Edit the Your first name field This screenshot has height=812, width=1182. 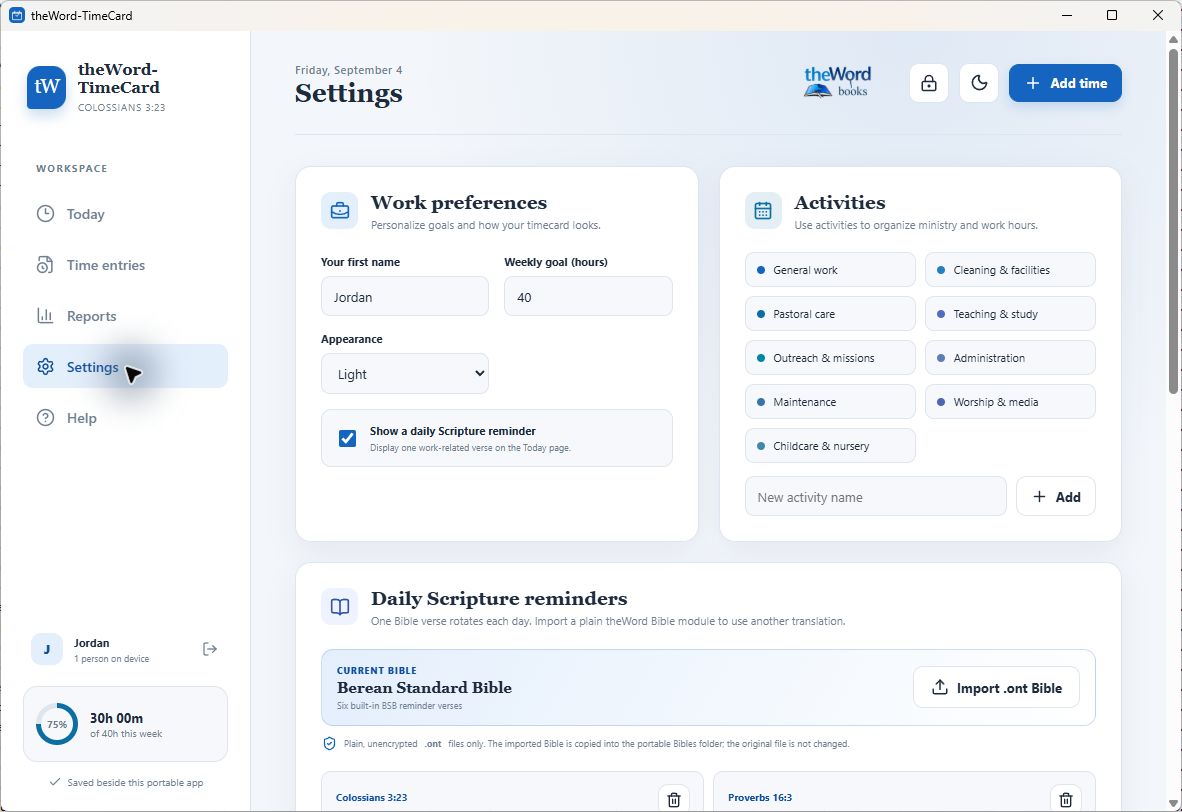405,296
